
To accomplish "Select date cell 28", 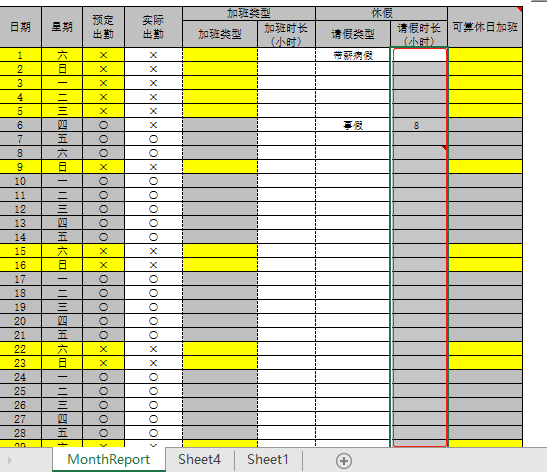I will coord(20,433).
